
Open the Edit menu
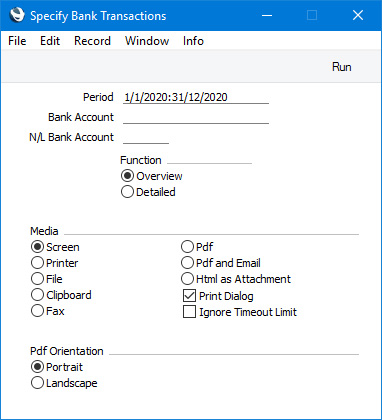tap(50, 41)
